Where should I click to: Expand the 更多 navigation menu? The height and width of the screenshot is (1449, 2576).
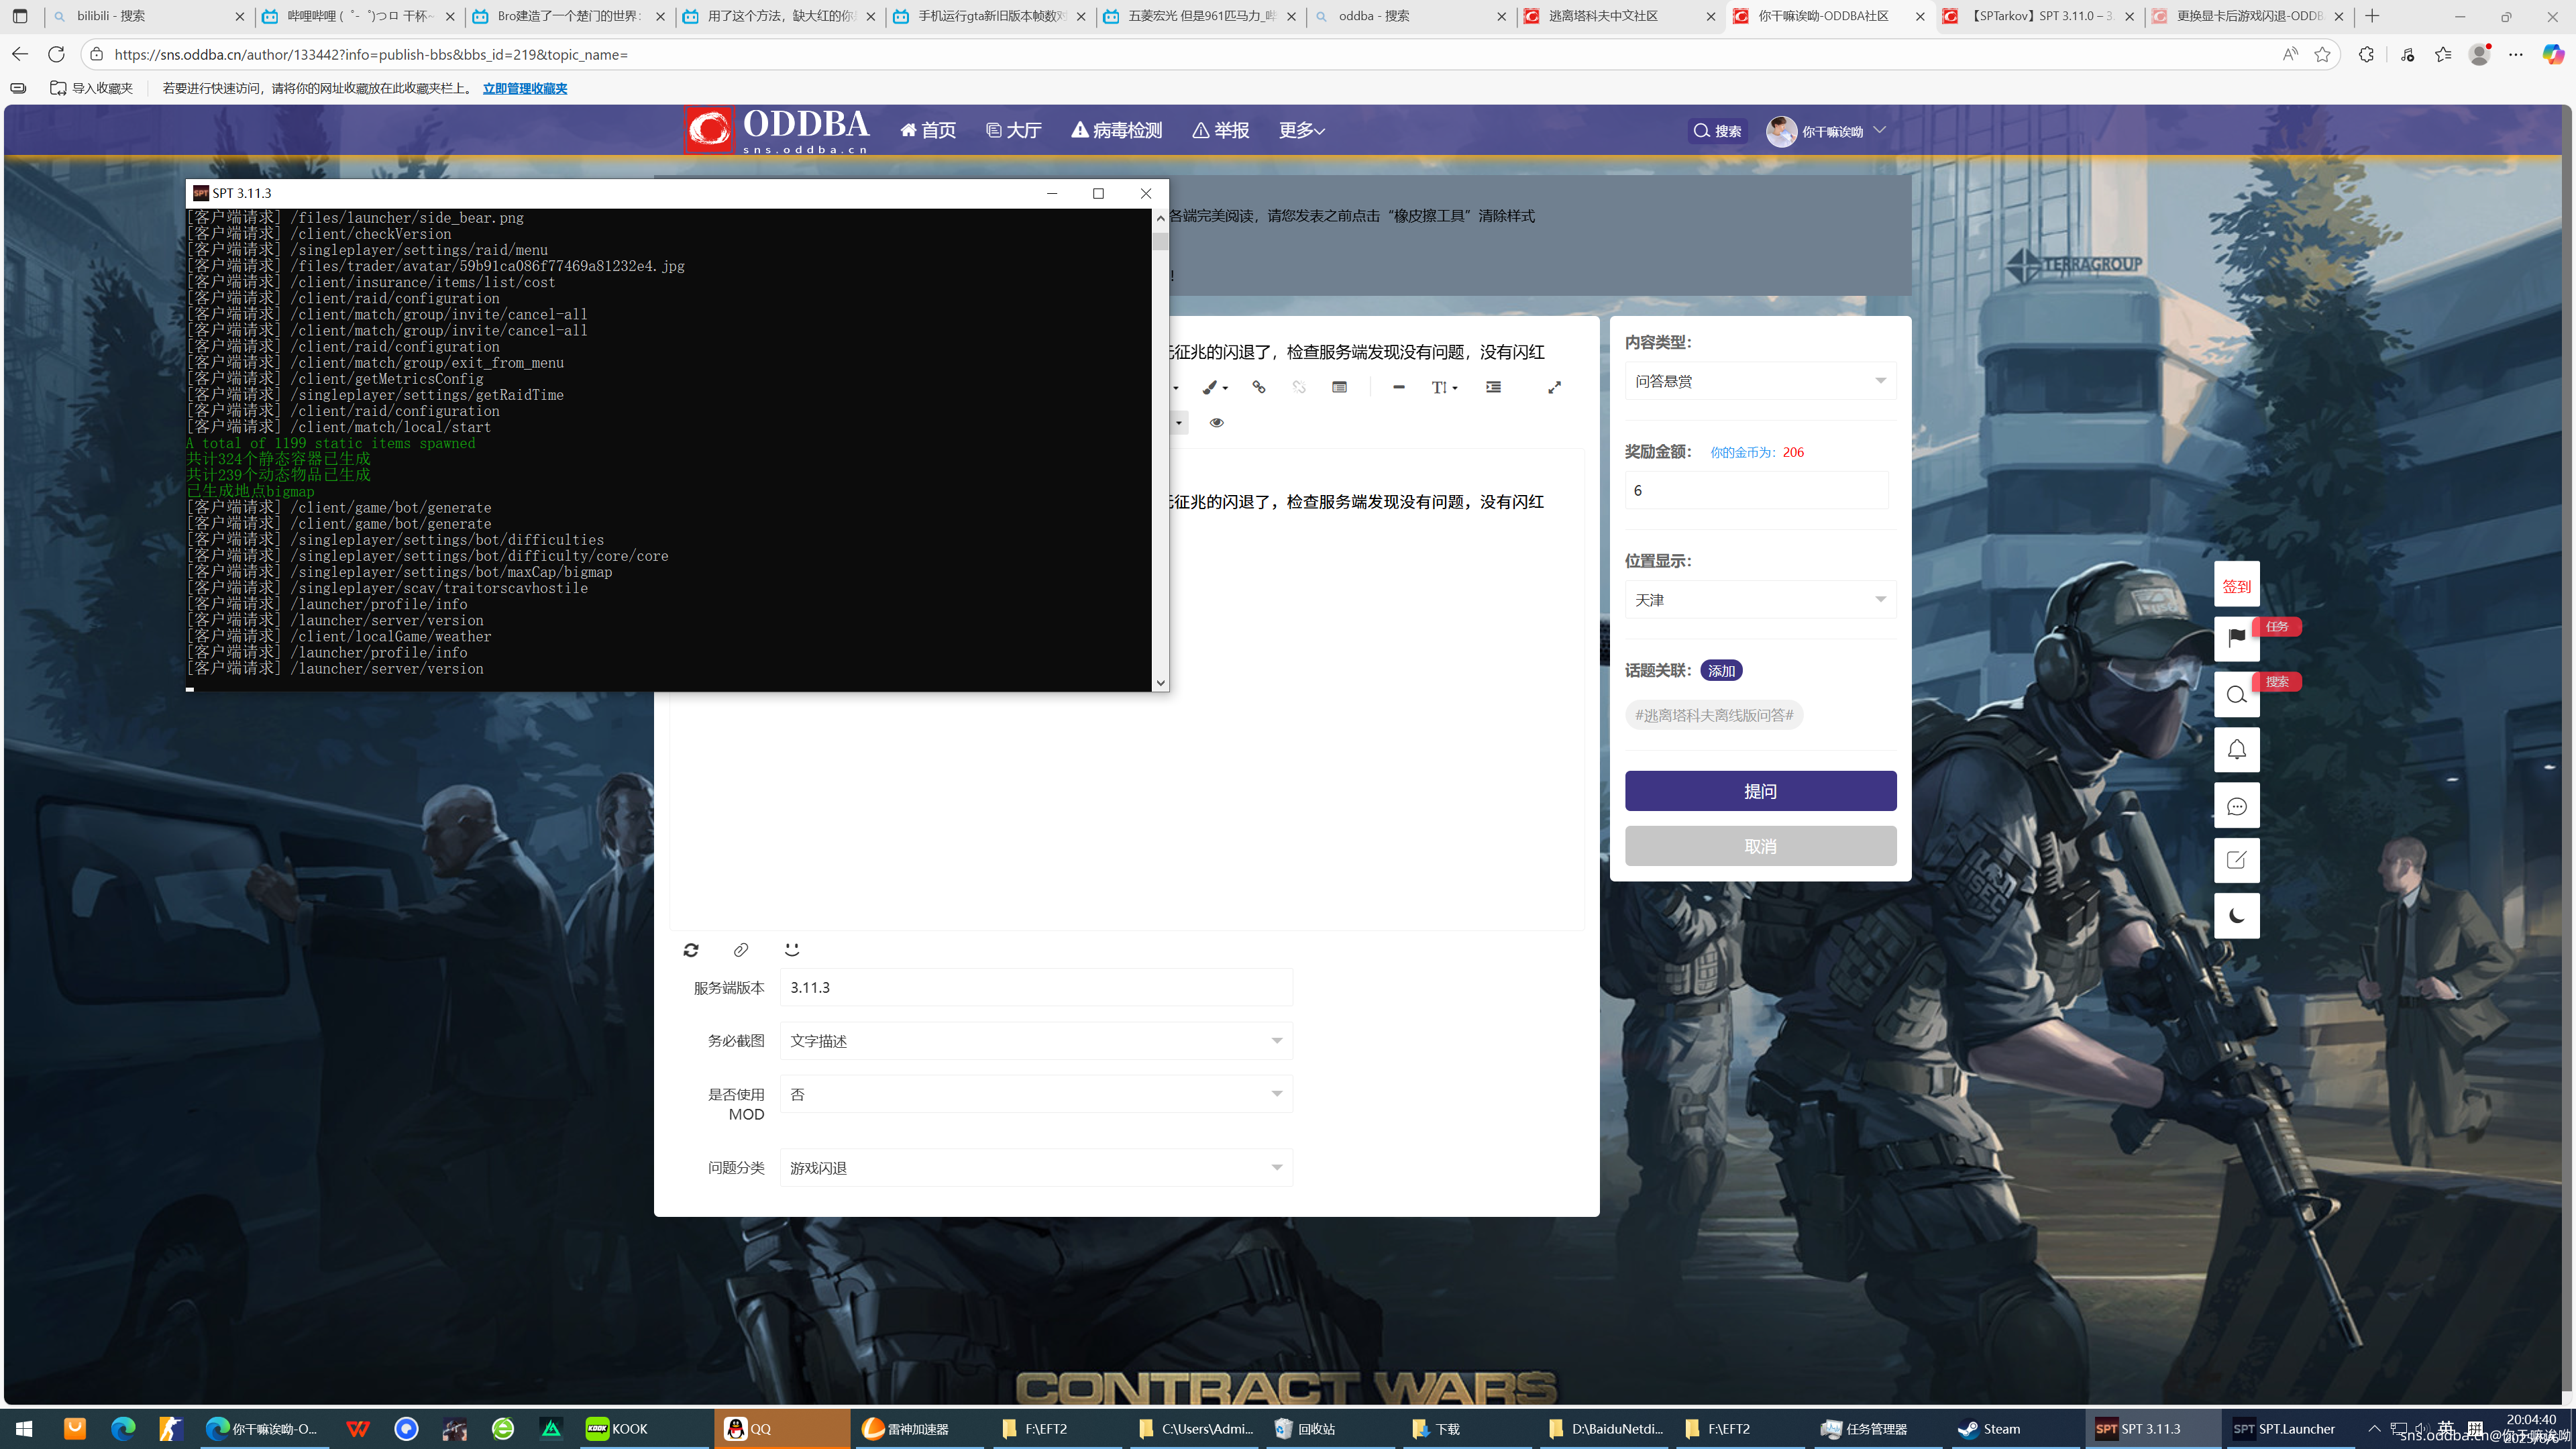point(1301,130)
